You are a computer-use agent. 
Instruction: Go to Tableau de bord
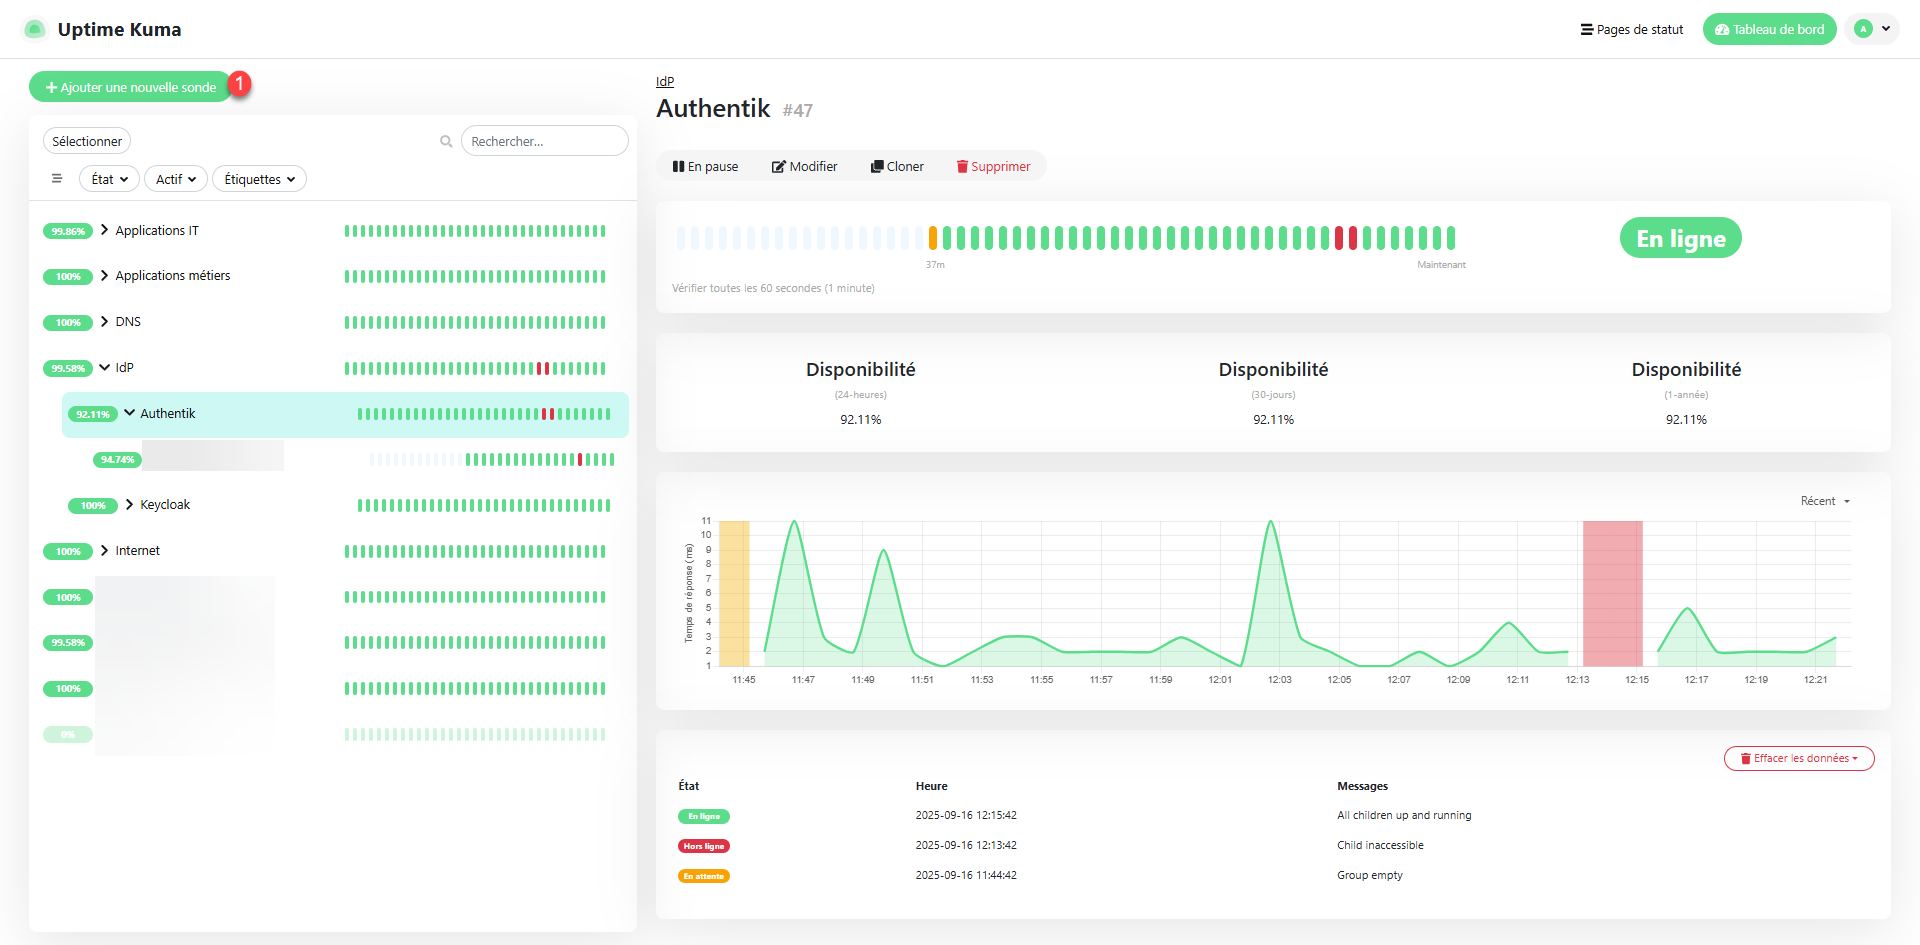coord(1769,30)
